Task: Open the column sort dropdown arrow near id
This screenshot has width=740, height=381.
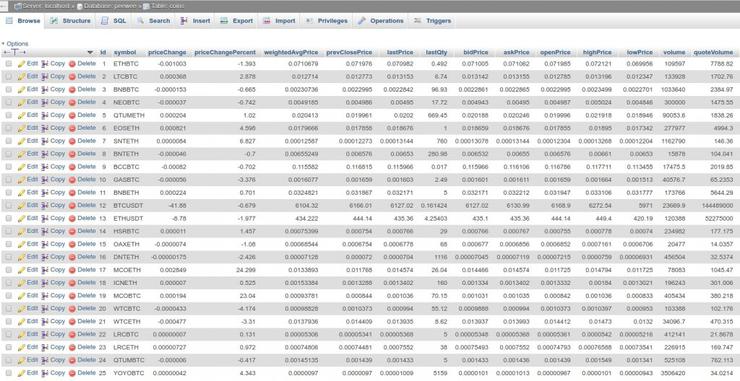Action: 90,52
